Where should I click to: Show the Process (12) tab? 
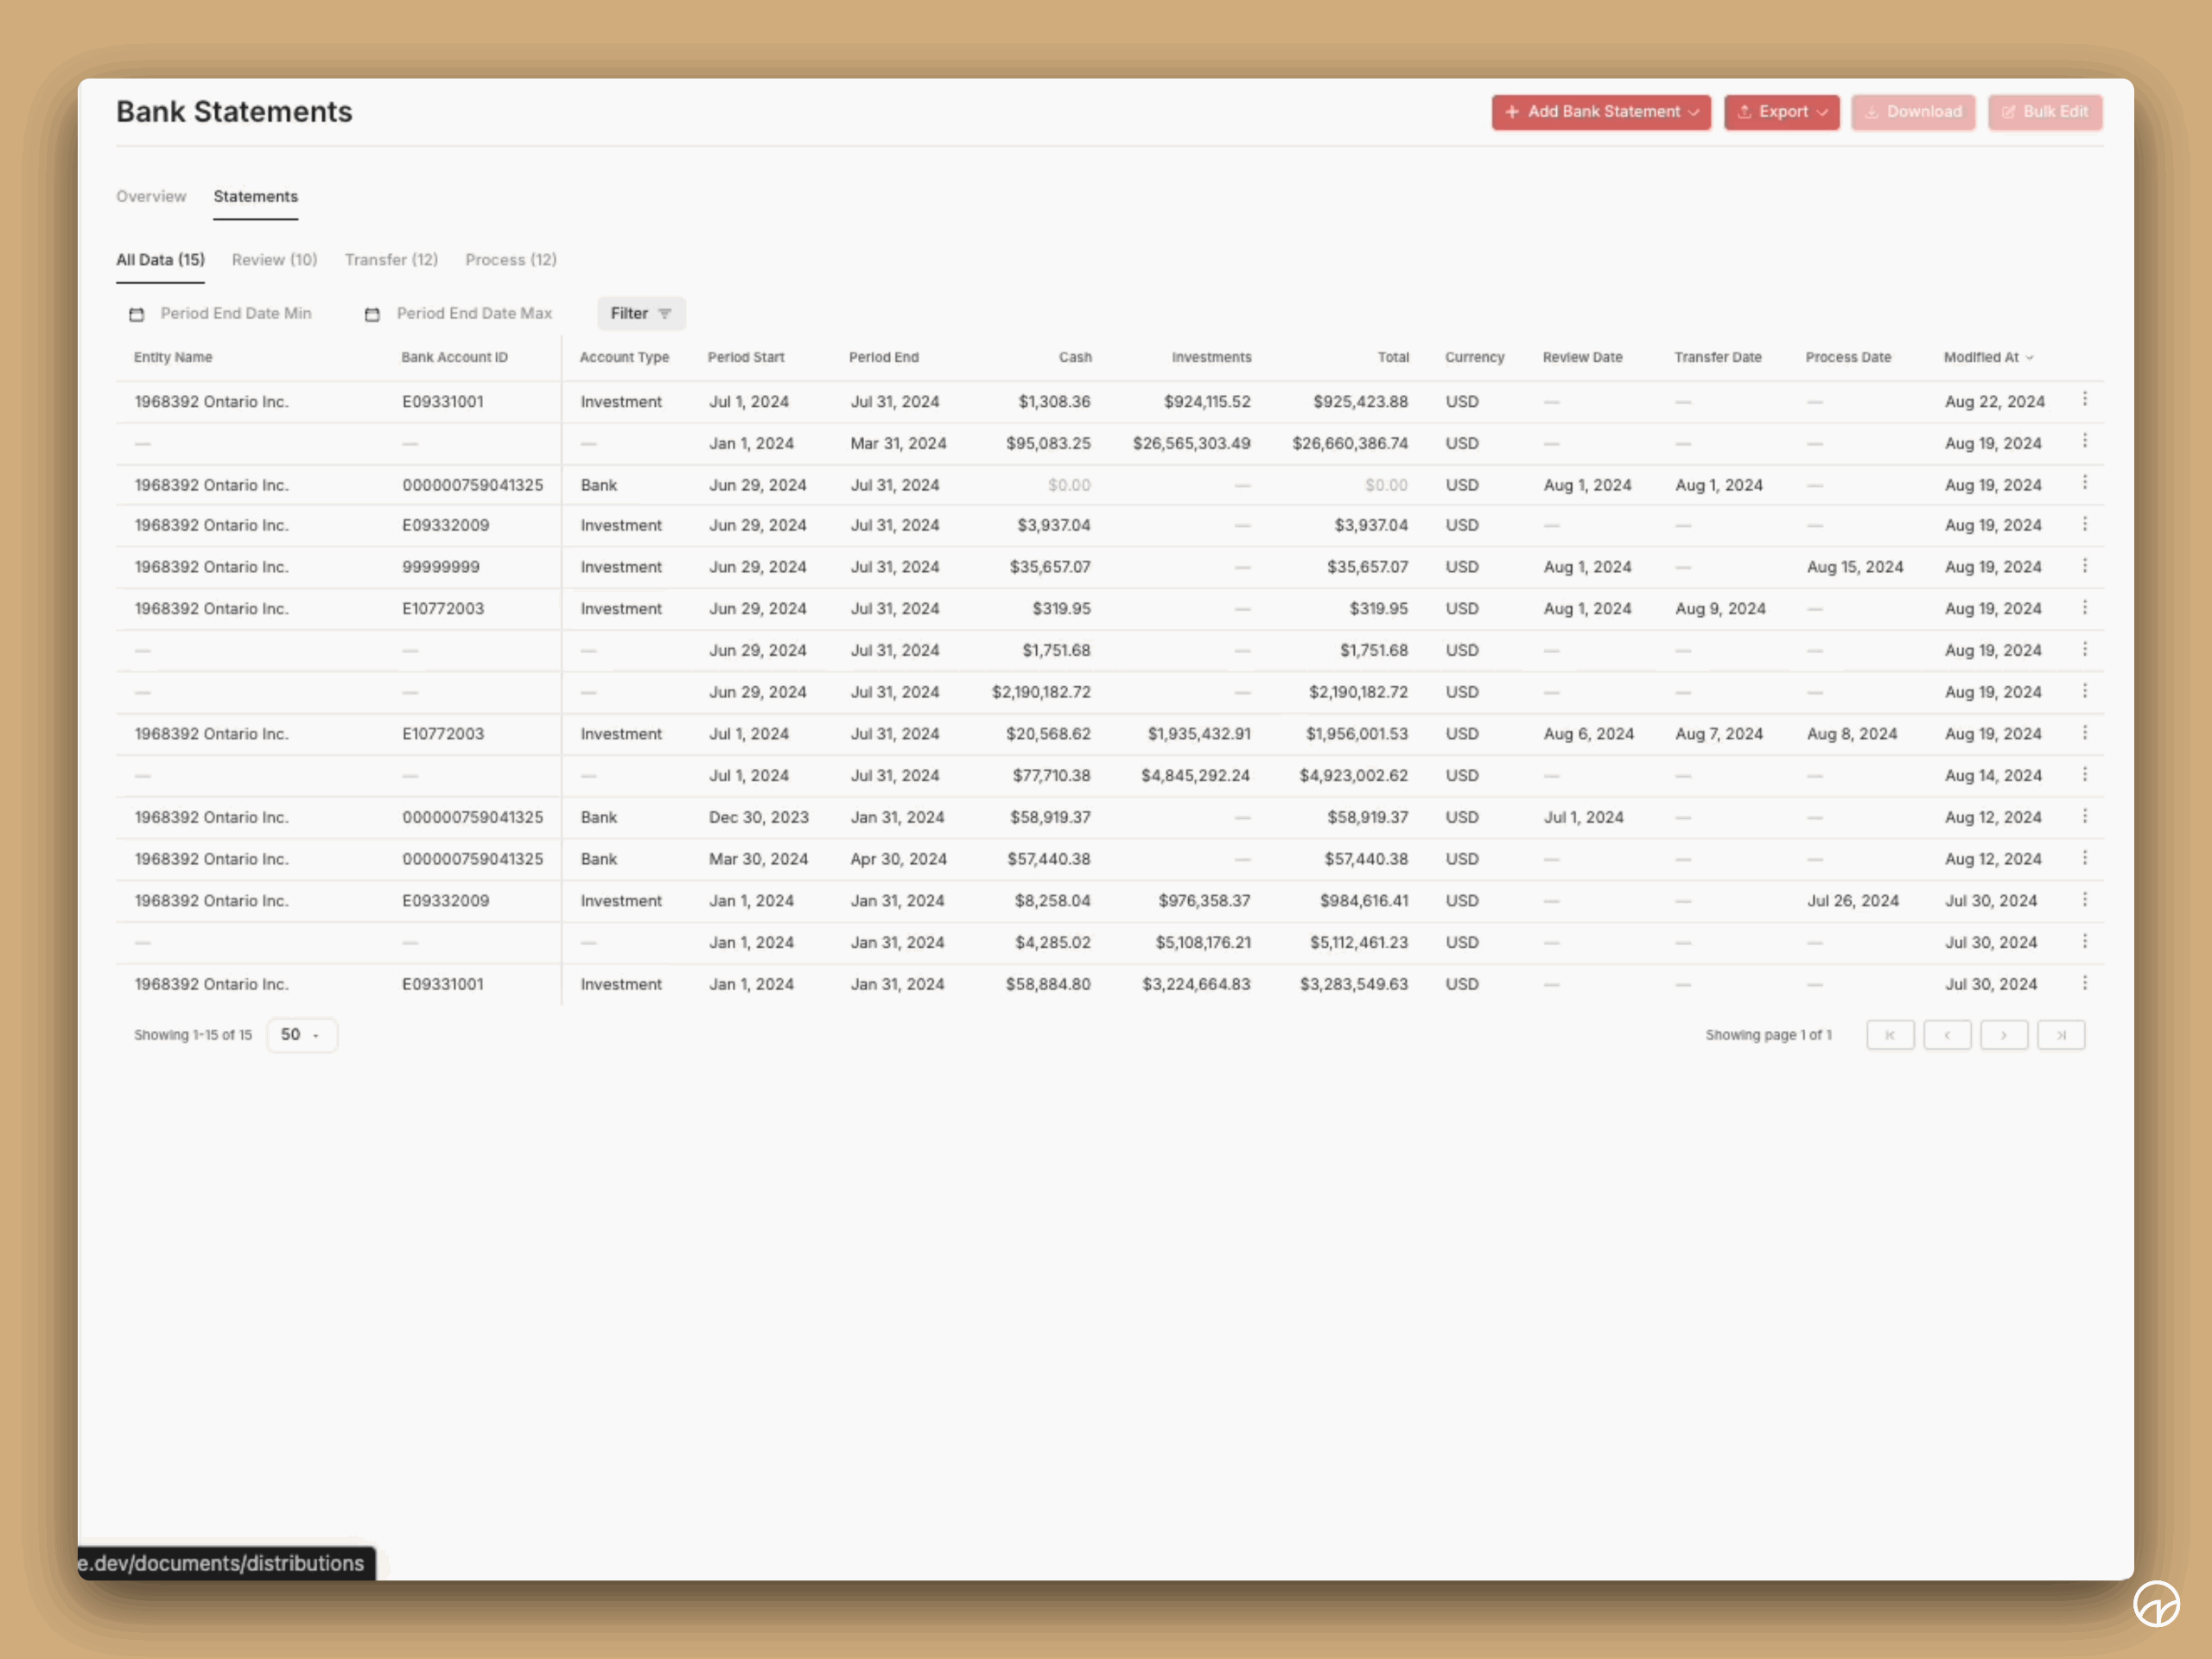(x=511, y=260)
